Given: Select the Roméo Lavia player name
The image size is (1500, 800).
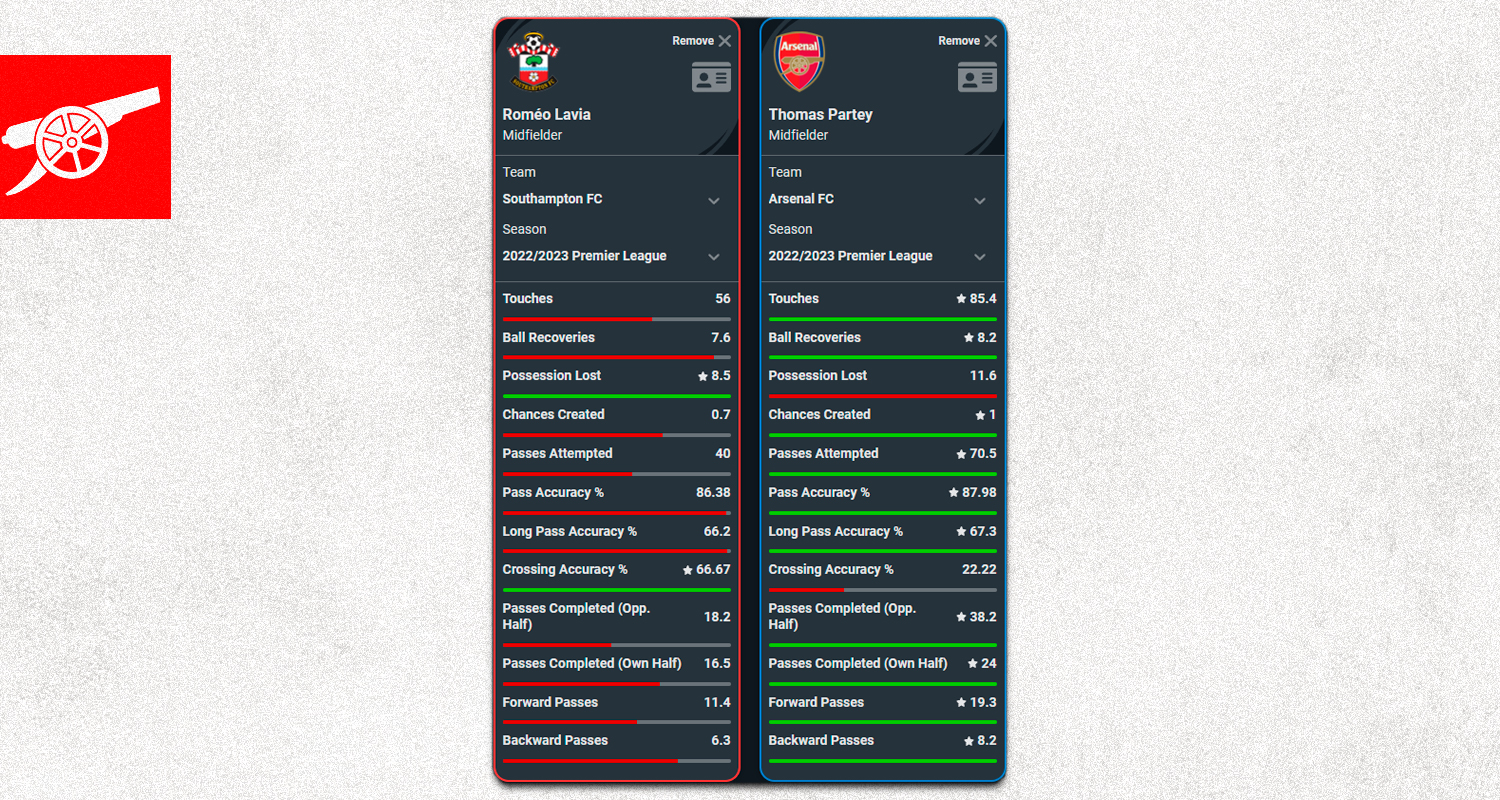Looking at the screenshot, I should [547, 115].
